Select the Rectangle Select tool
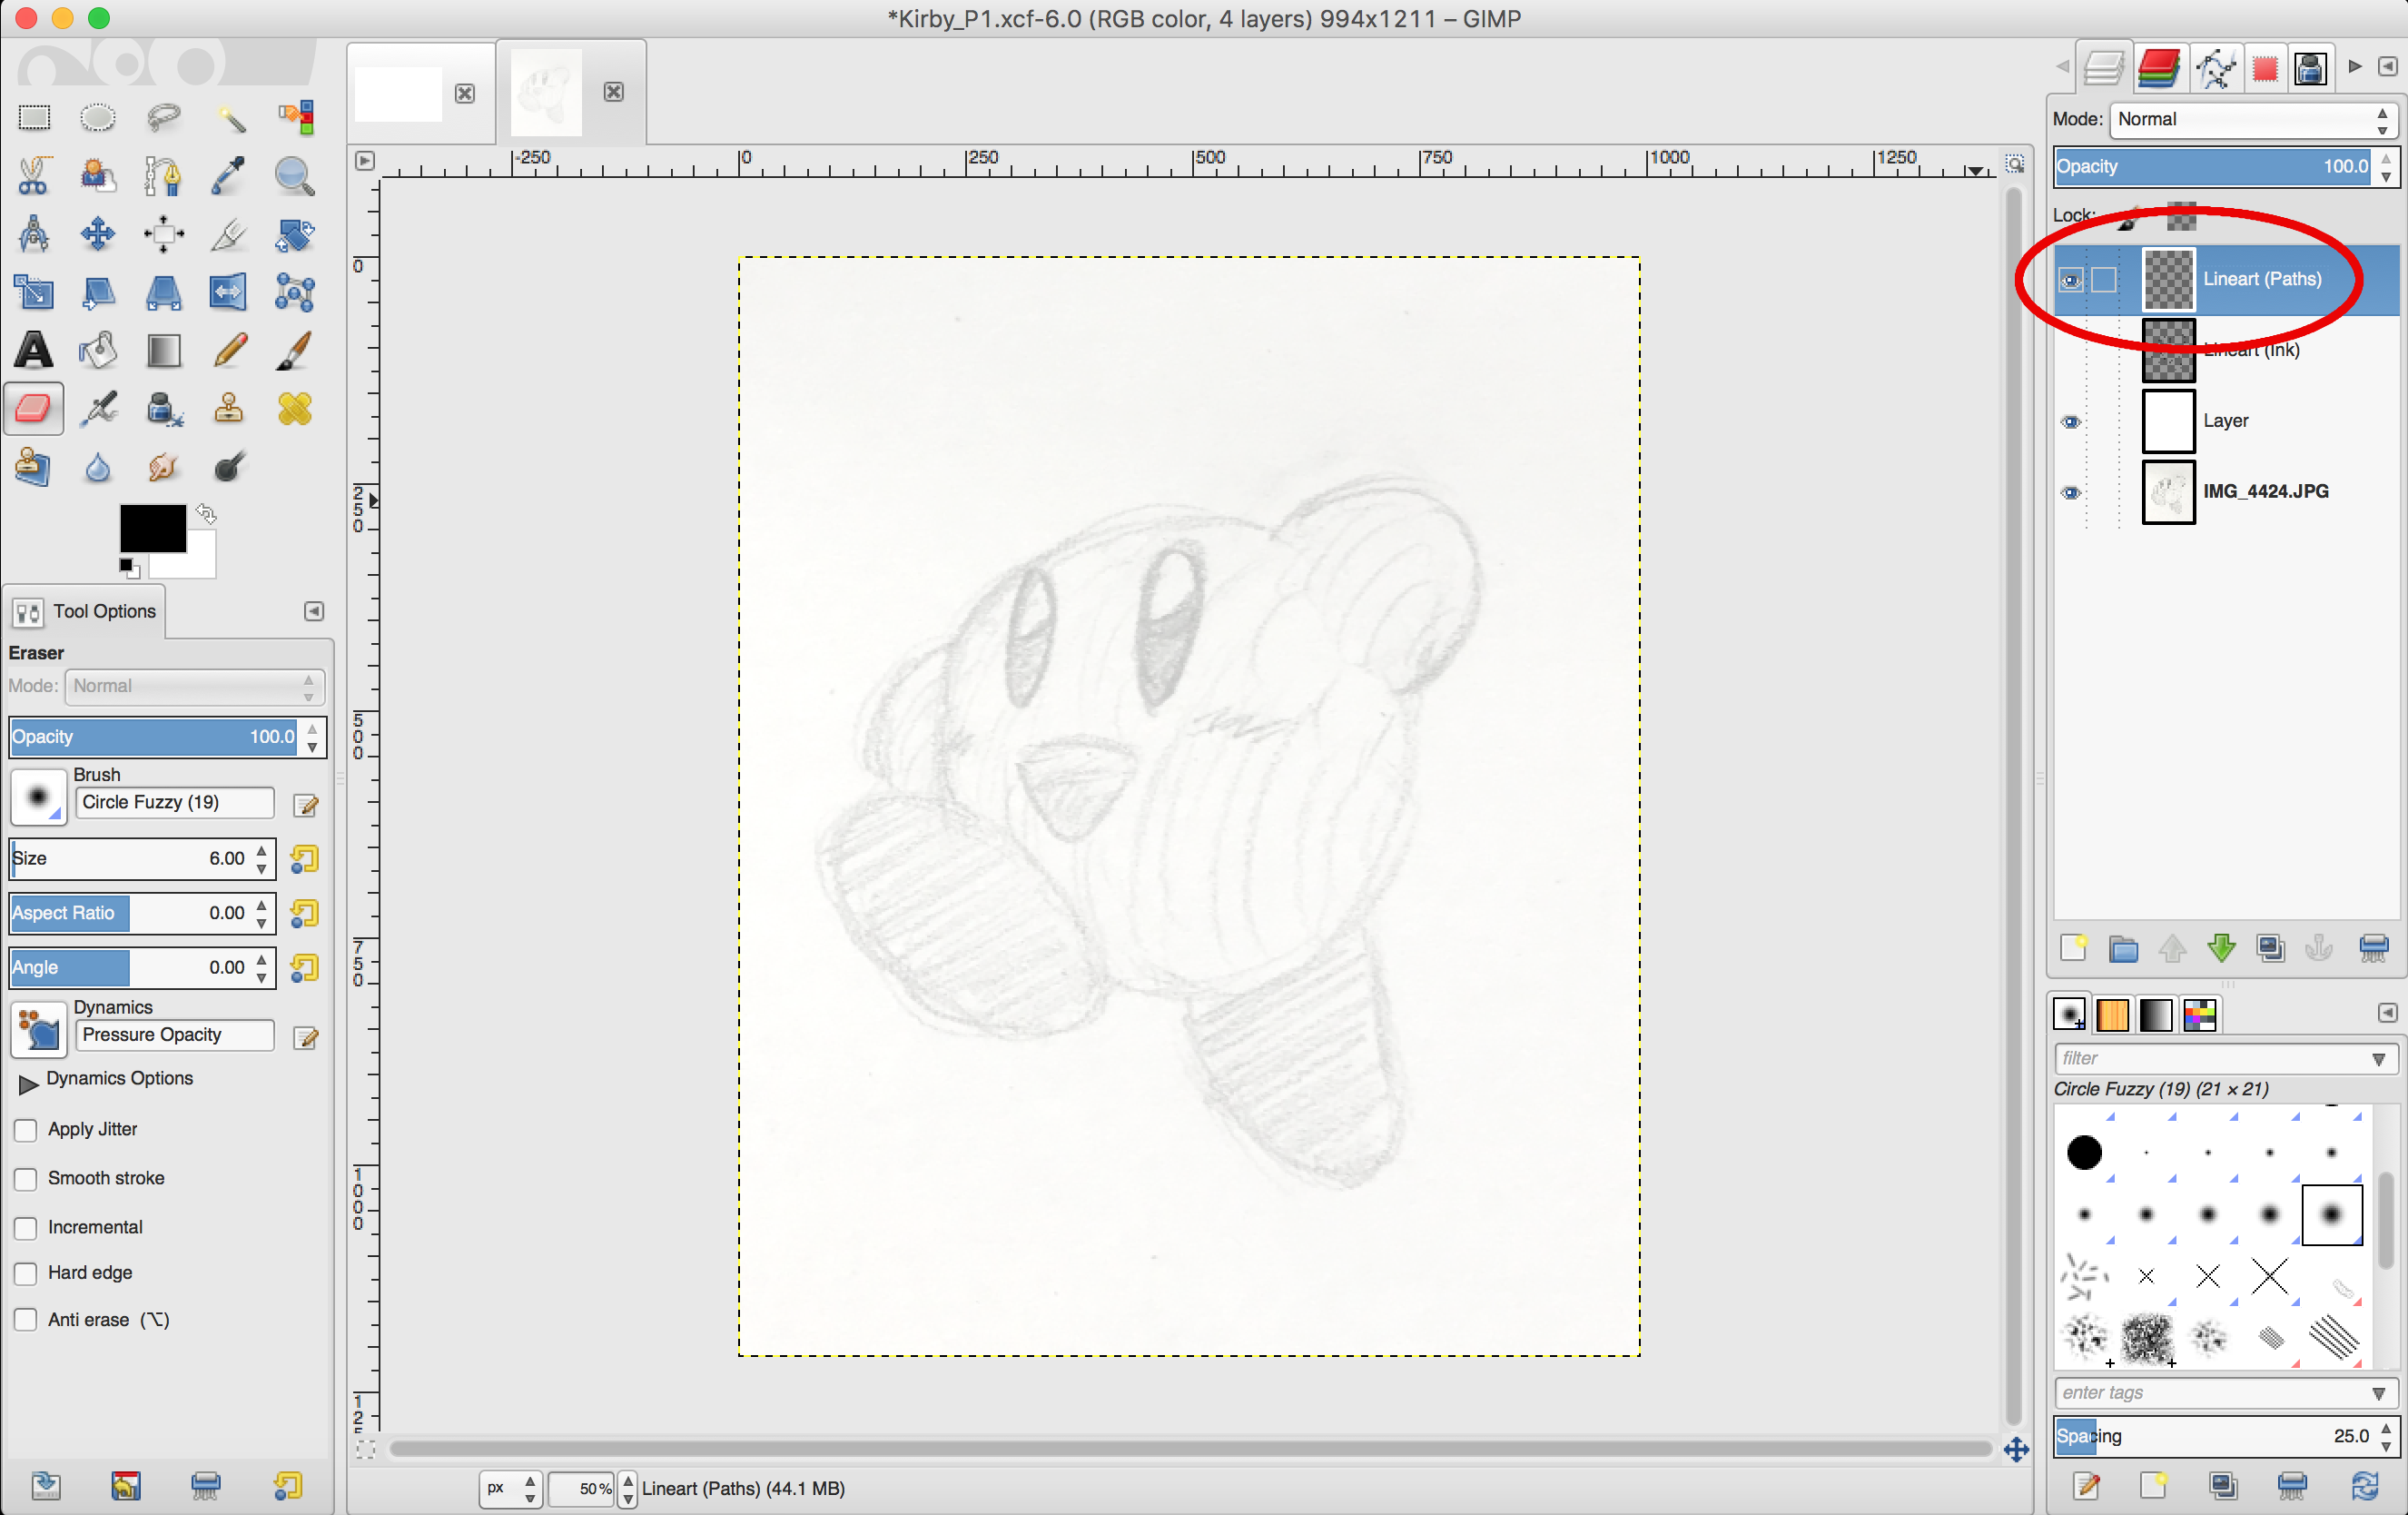This screenshot has height=1515, width=2408. pyautogui.click(x=33, y=118)
